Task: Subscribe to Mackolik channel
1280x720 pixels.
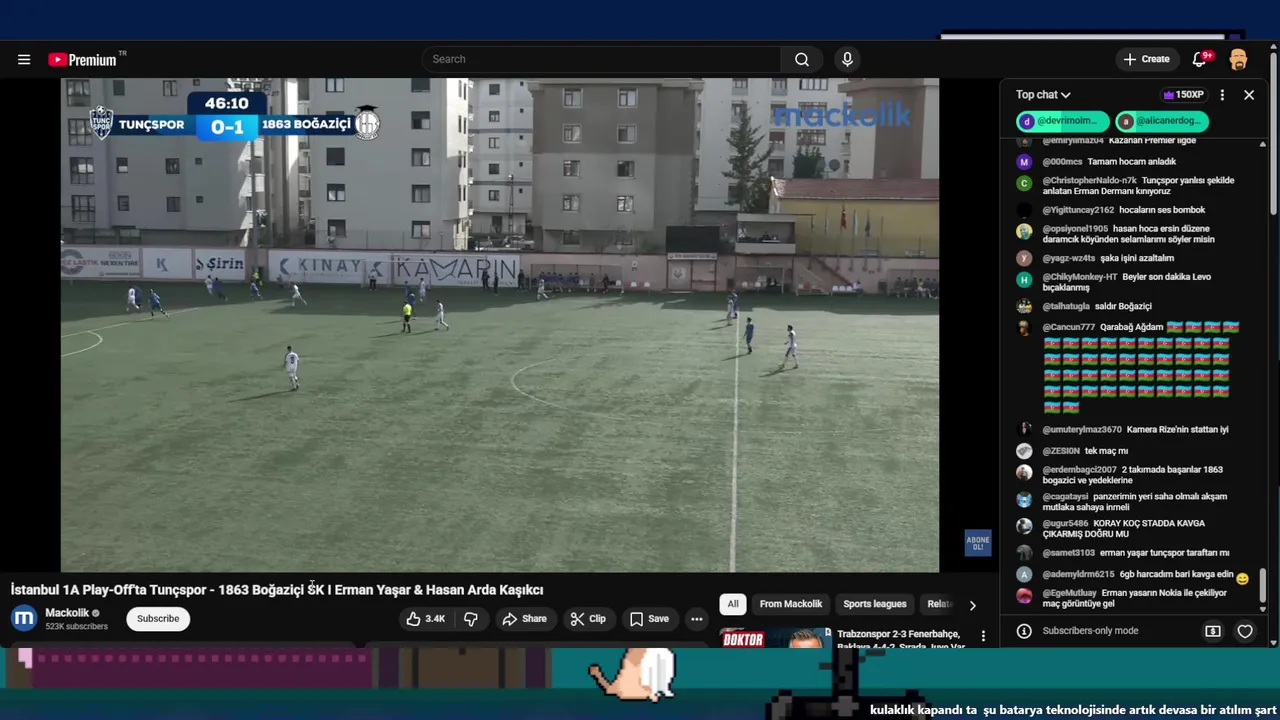Action: coord(158,619)
